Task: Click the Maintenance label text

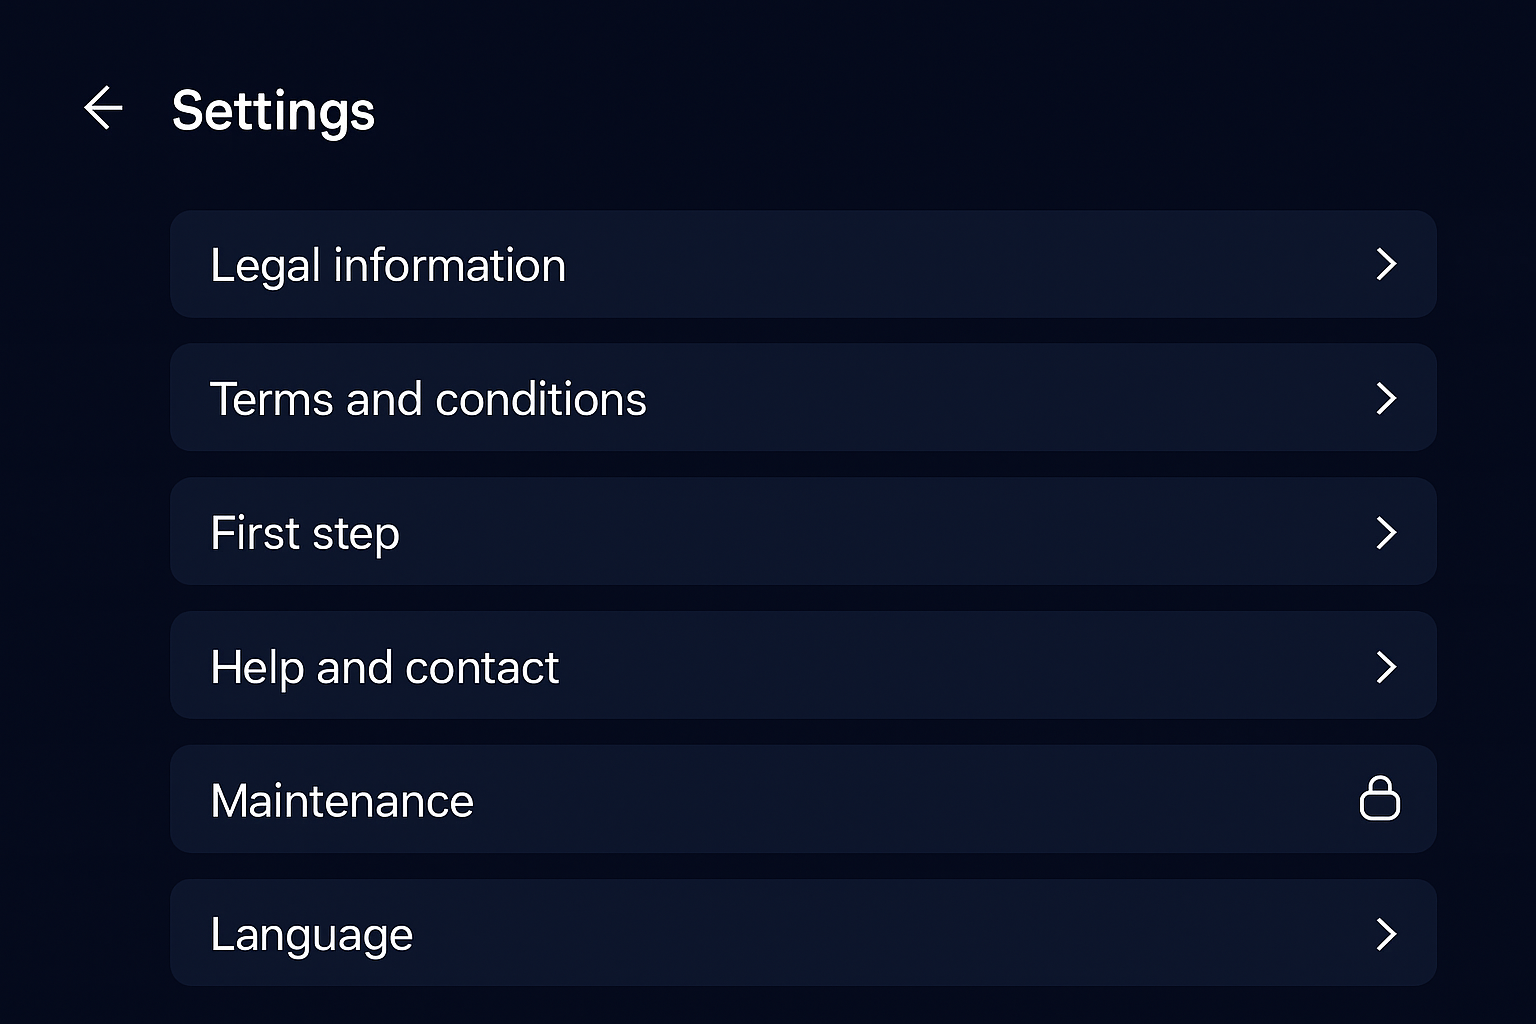Action: click(x=342, y=801)
